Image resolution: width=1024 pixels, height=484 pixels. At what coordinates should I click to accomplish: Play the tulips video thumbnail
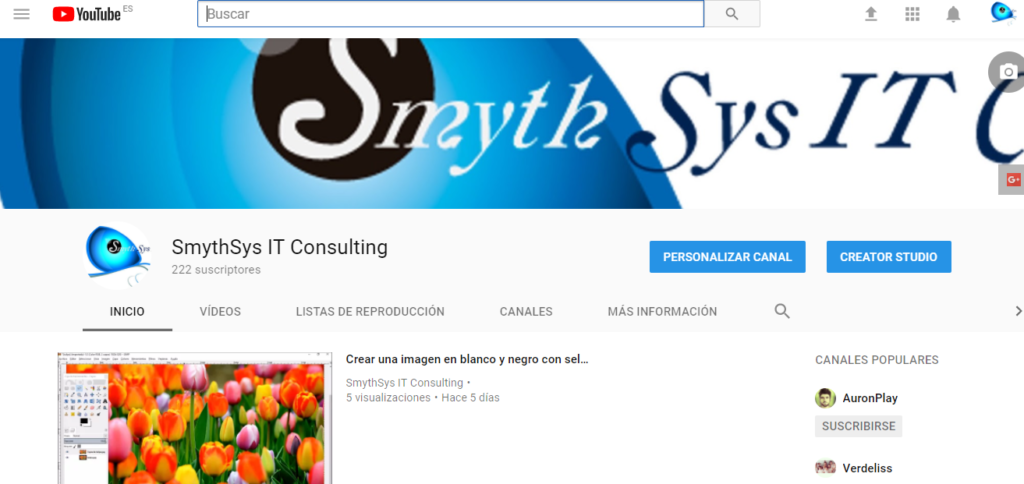(x=195, y=419)
